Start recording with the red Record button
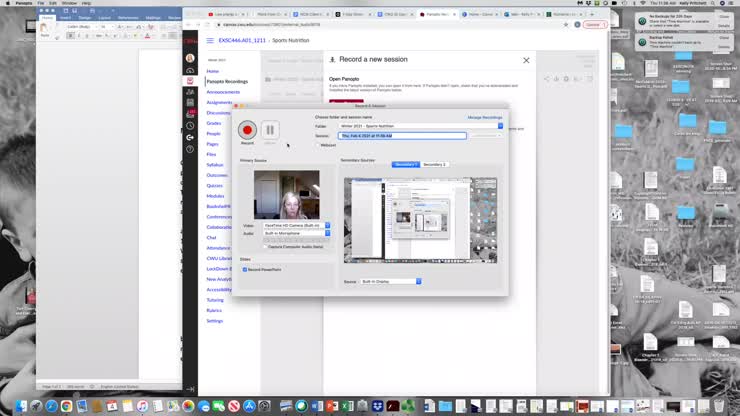 click(247, 130)
